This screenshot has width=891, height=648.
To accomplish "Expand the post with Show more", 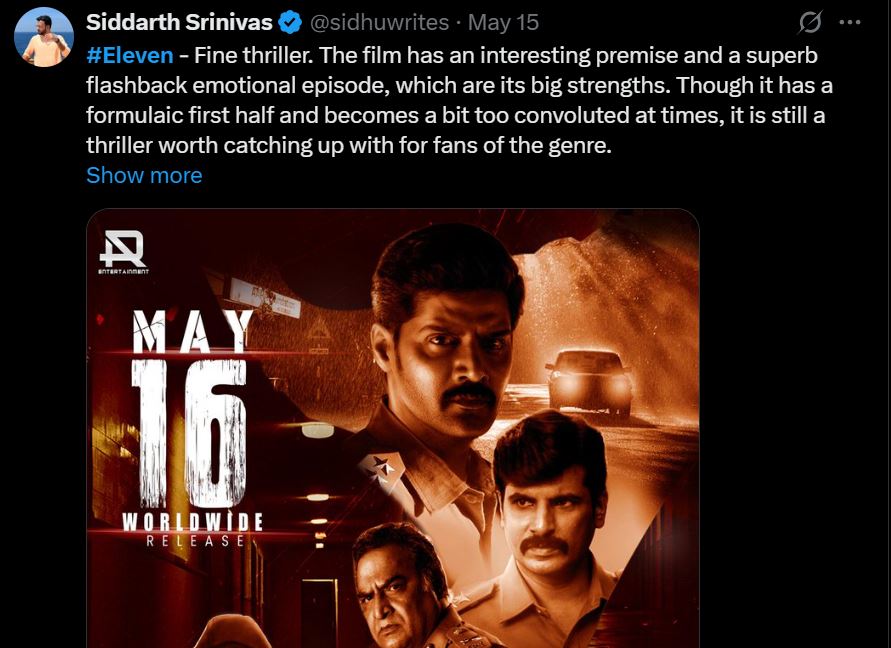I will point(144,175).
